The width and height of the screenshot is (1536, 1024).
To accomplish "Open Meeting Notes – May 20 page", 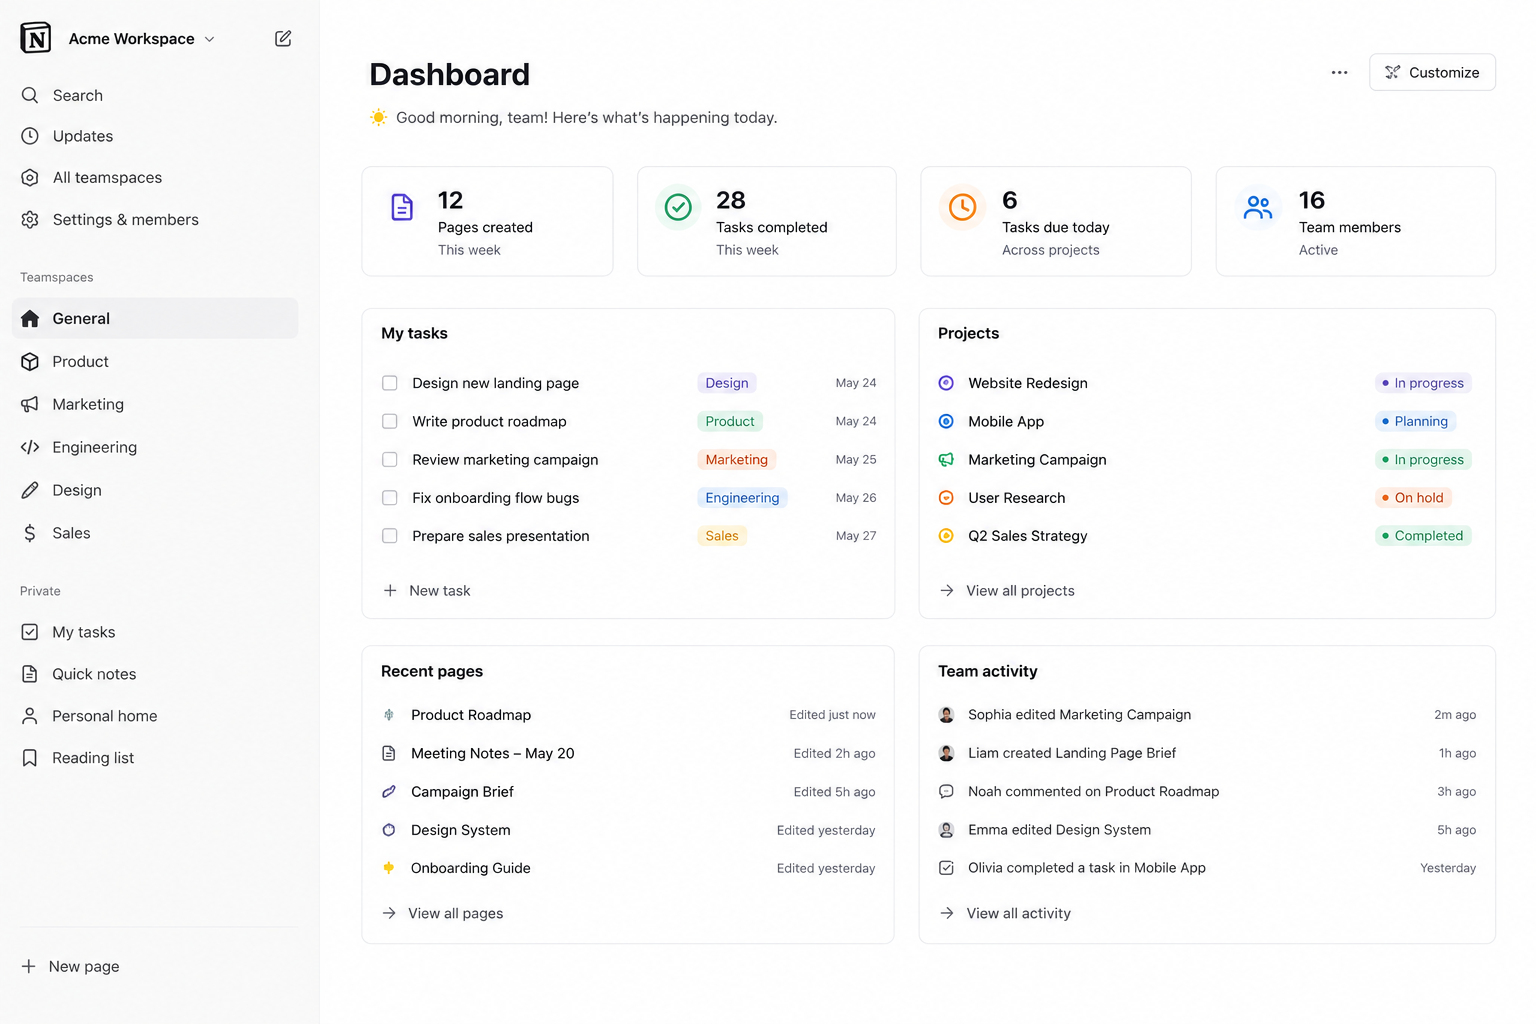I will (x=628, y=753).
